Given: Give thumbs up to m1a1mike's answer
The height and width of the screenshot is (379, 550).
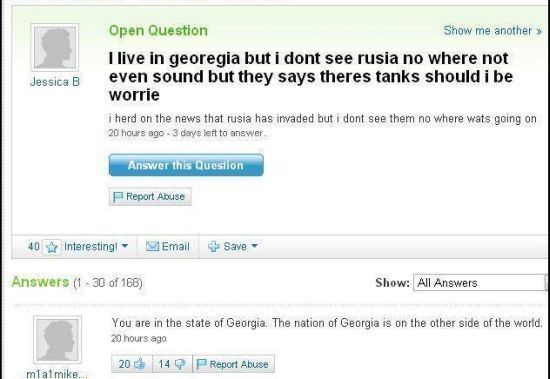Looking at the screenshot, I should click(x=139, y=364).
